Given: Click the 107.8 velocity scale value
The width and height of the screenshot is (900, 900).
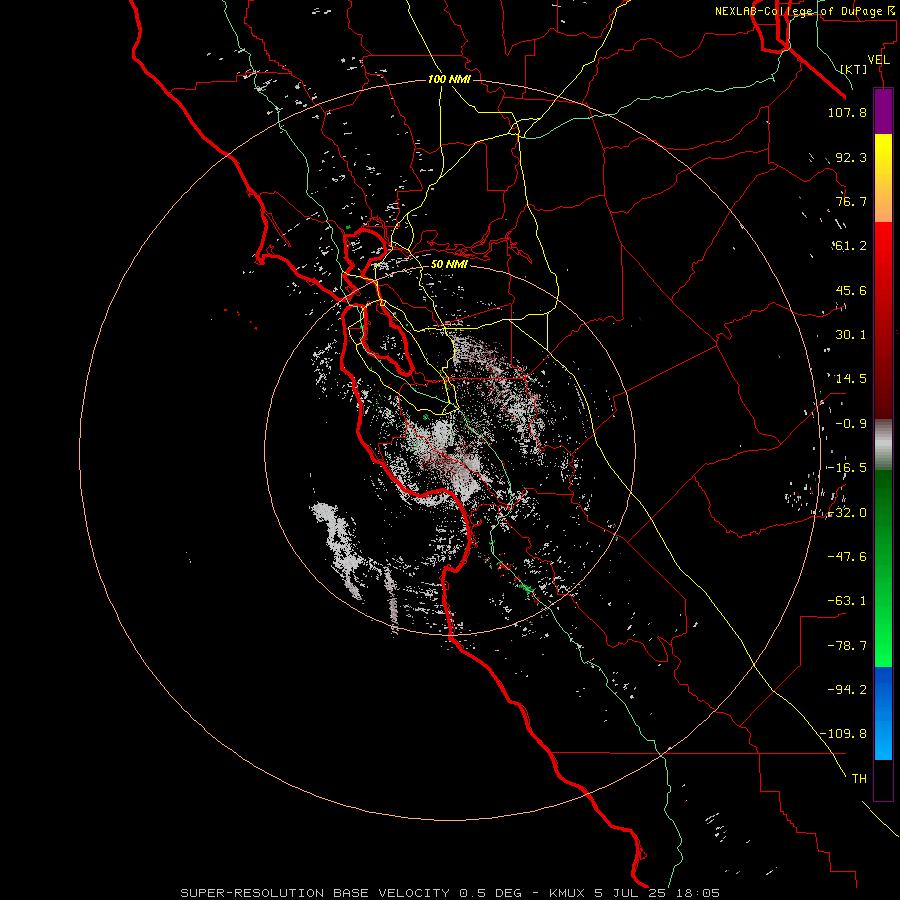Looking at the screenshot, I should [x=847, y=112].
